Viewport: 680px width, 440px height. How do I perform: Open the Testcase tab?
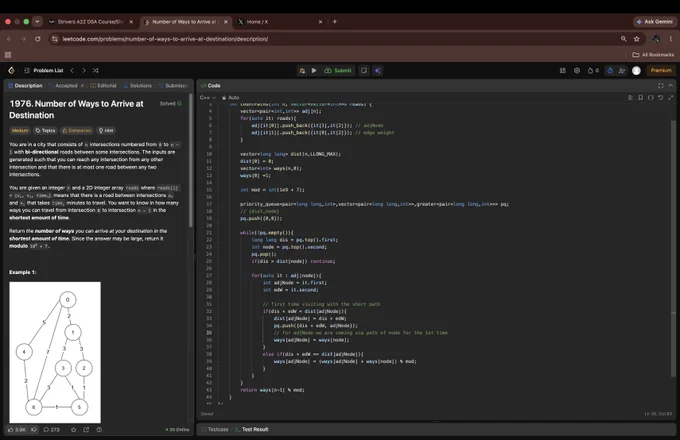point(215,429)
